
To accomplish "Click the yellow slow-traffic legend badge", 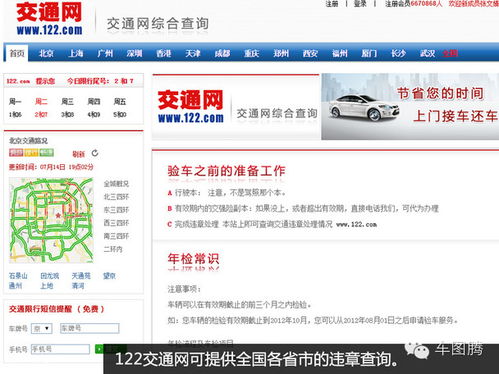I will (x=31, y=153).
